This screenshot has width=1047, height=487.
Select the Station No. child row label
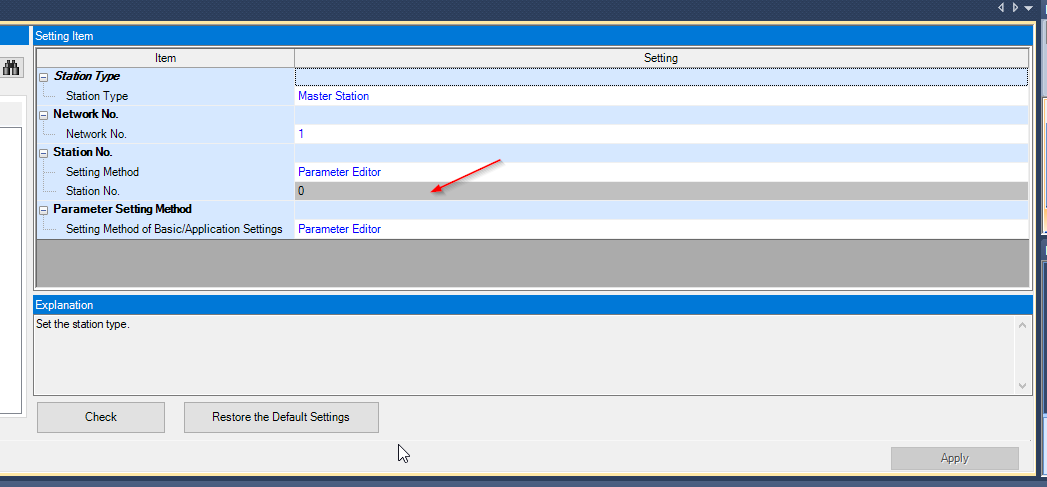93,191
